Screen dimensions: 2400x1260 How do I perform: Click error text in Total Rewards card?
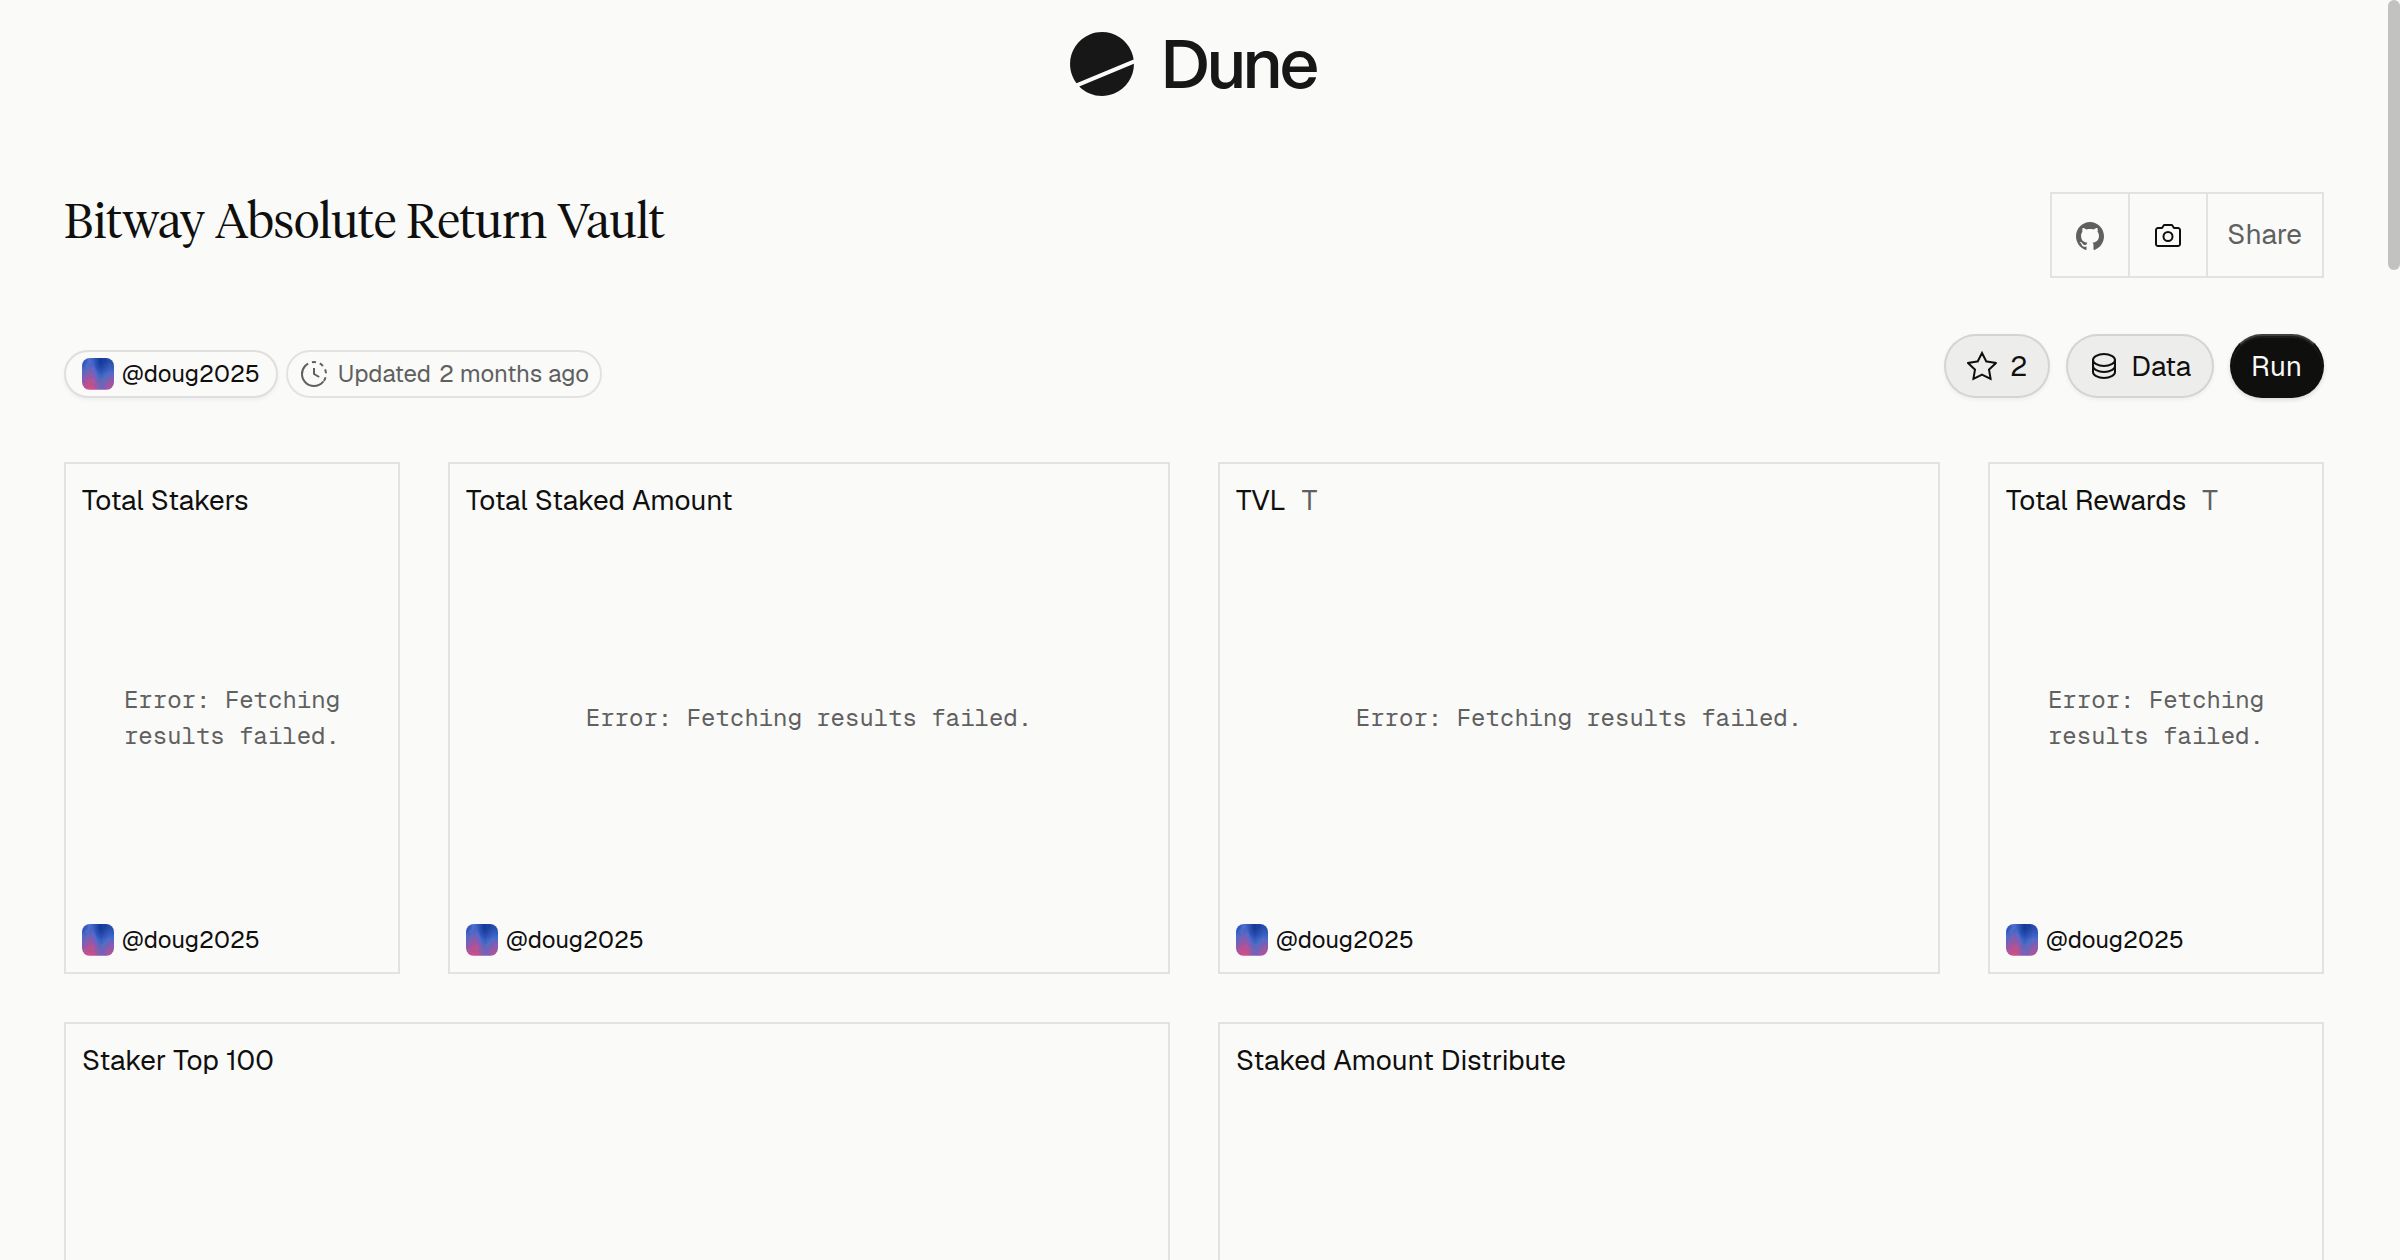click(2156, 718)
